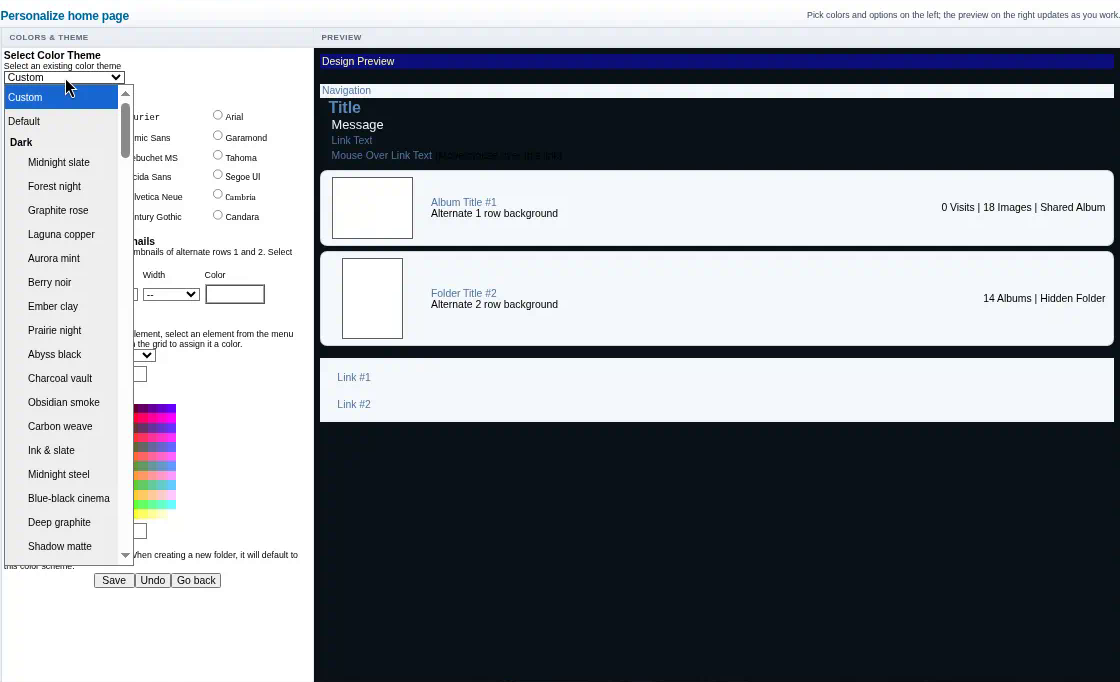Click the Personalize home page heading
Image resolution: width=1120 pixels, height=682 pixels.
point(65,16)
